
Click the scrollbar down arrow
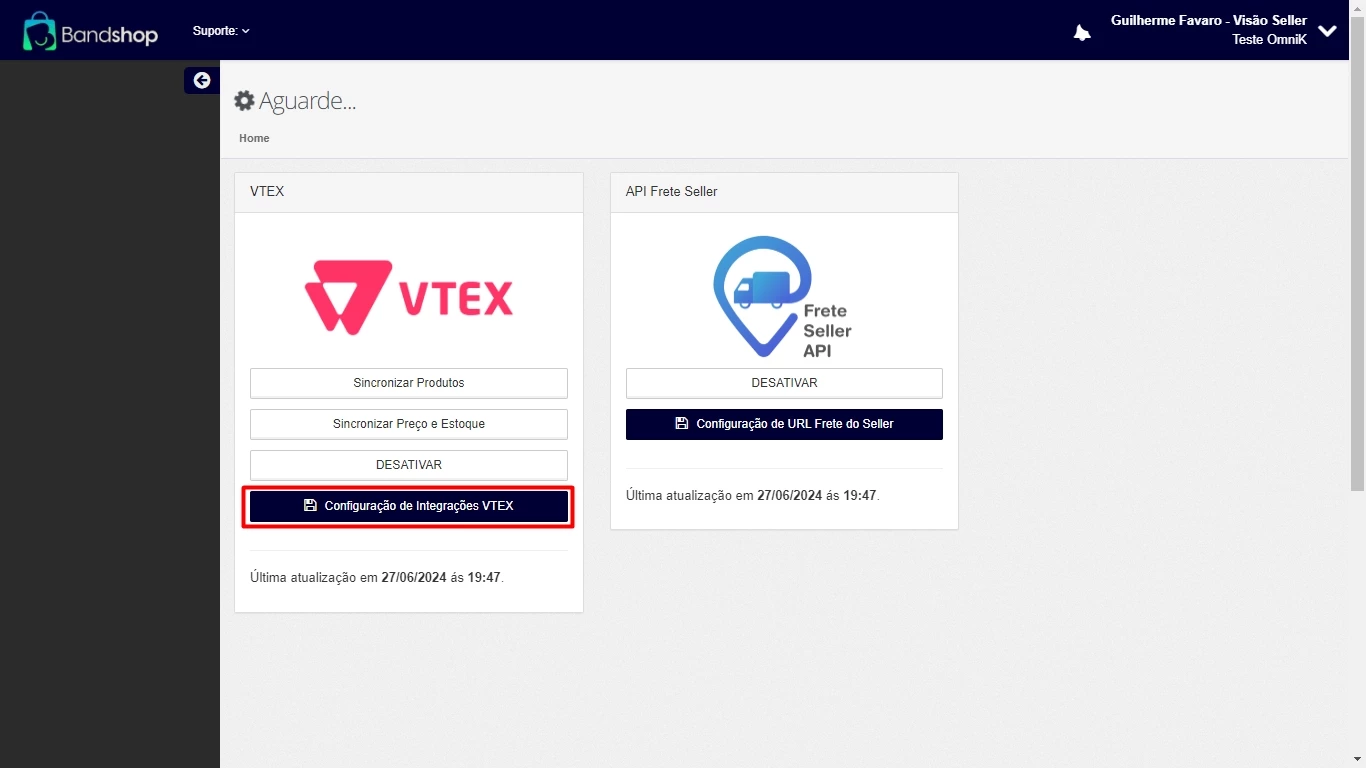click(1357, 760)
